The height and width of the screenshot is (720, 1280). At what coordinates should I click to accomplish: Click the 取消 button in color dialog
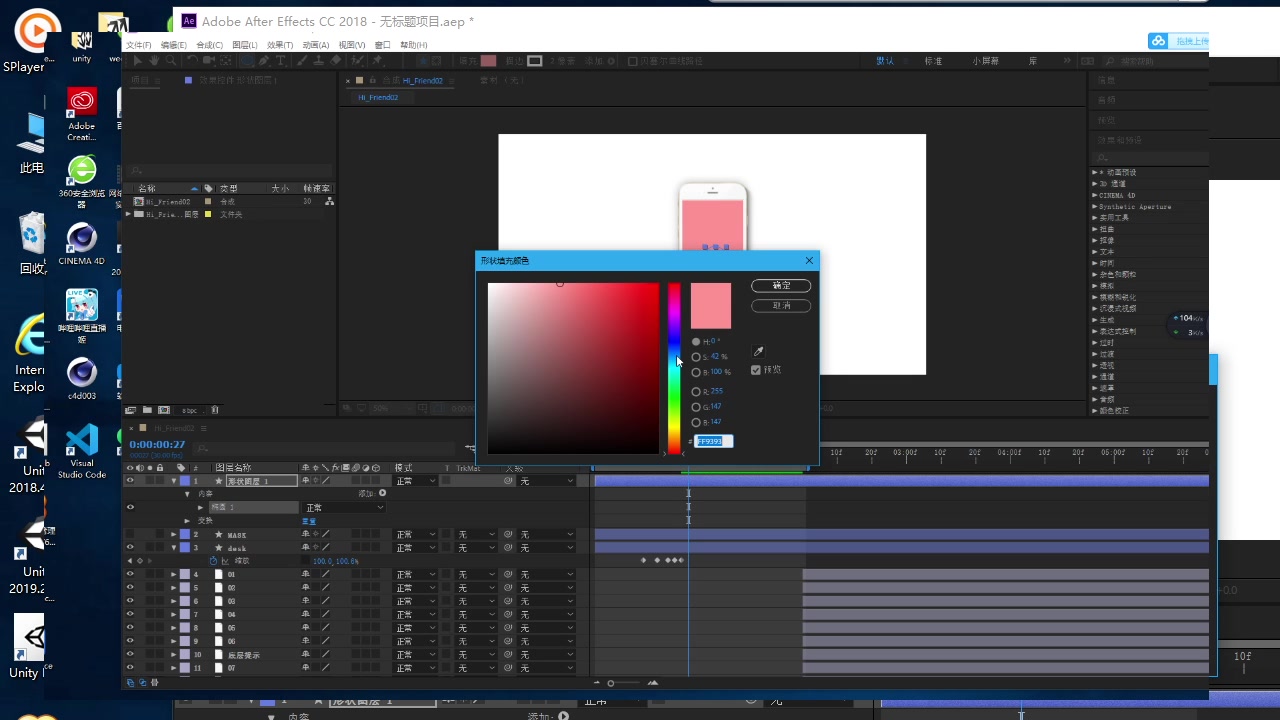point(781,305)
